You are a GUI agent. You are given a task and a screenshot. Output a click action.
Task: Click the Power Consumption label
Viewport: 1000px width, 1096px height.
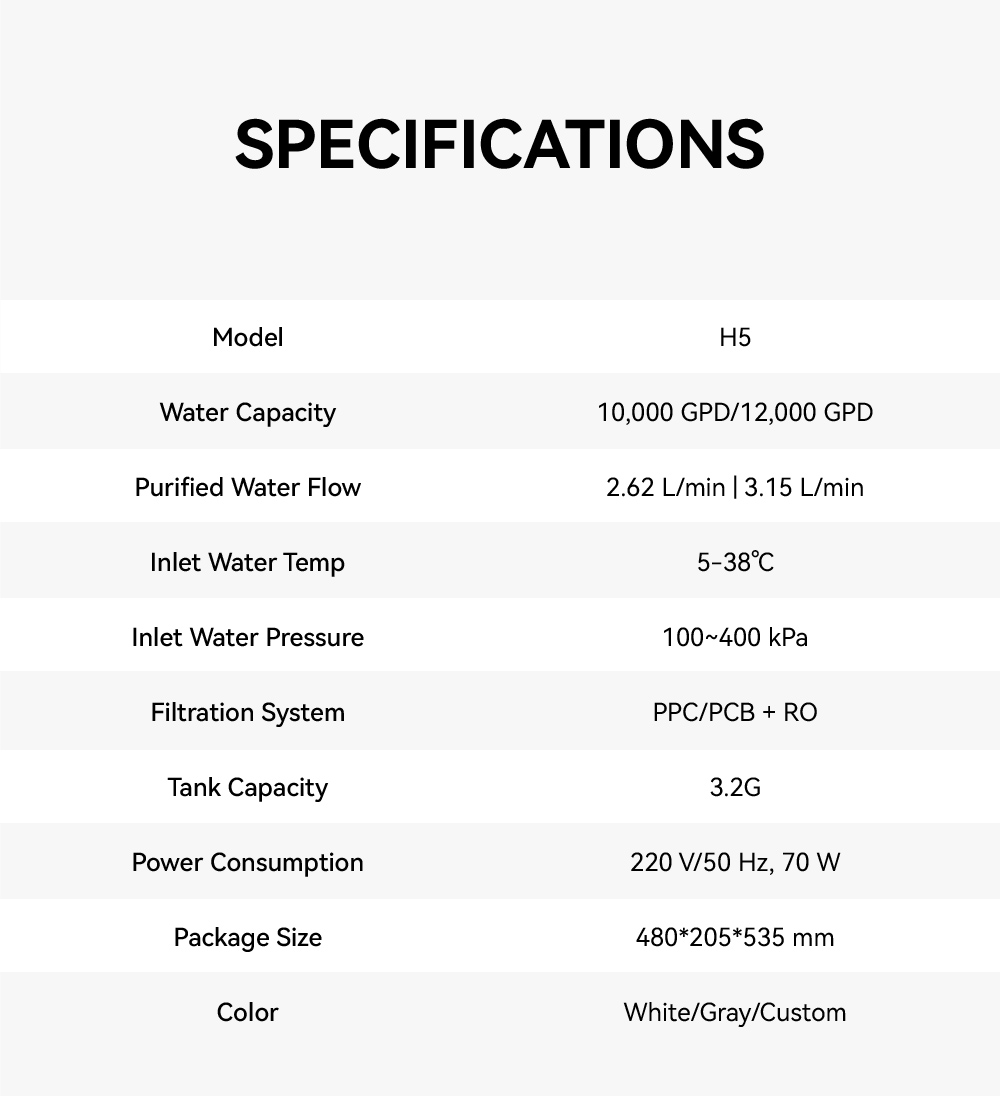(x=248, y=862)
